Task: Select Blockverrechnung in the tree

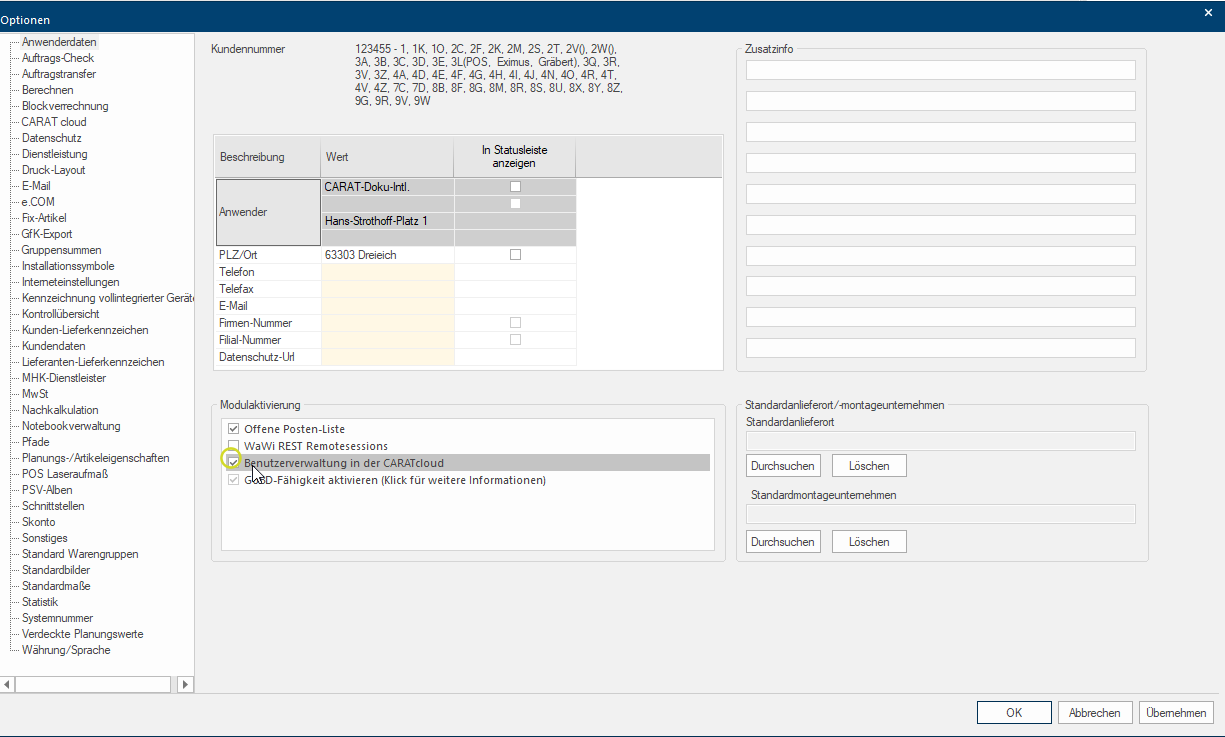Action: [65, 106]
